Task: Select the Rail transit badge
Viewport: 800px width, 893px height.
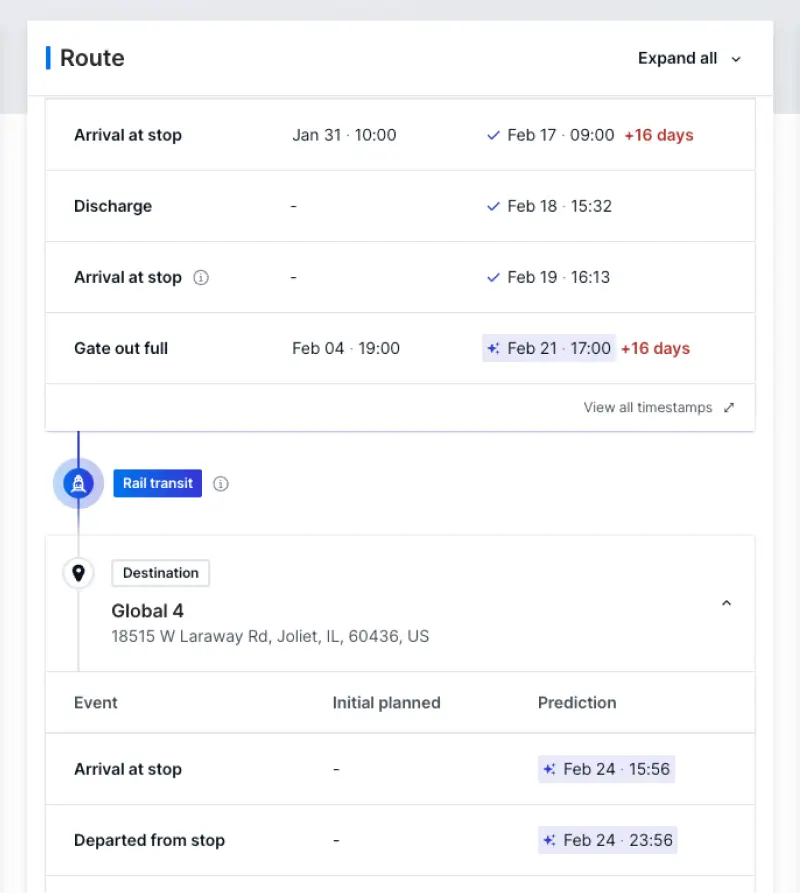Action: click(158, 484)
